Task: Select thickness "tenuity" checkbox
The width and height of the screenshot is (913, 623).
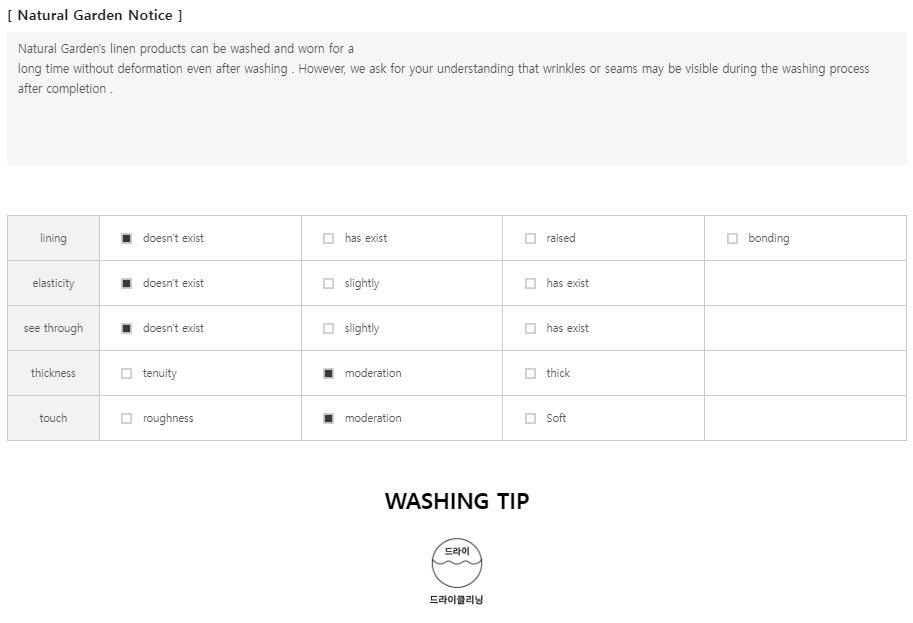Action: [x=126, y=374]
